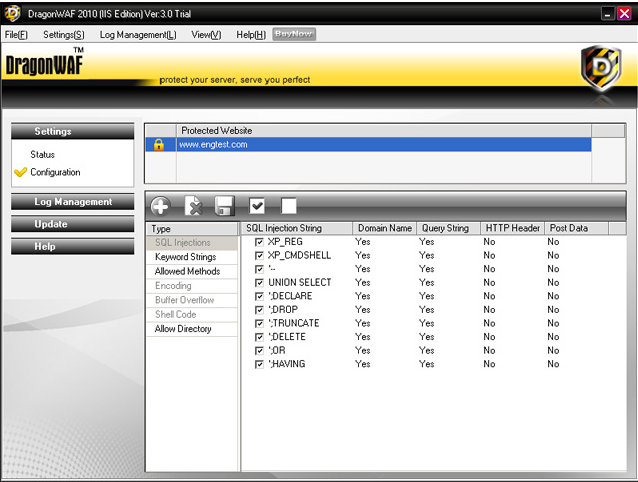Viewport: 638px width, 482px height.
Task: Click the ';TRUNCATE rule text
Action: 294,323
